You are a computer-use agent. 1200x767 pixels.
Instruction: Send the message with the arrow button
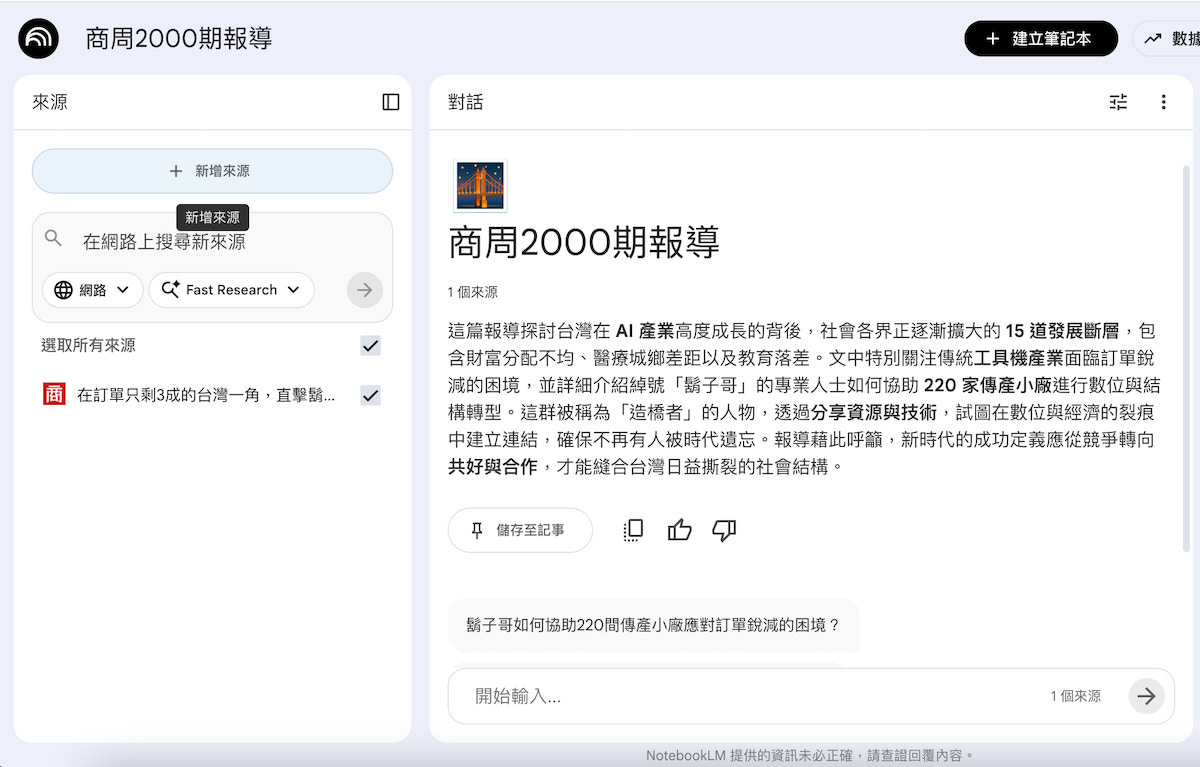point(1147,696)
